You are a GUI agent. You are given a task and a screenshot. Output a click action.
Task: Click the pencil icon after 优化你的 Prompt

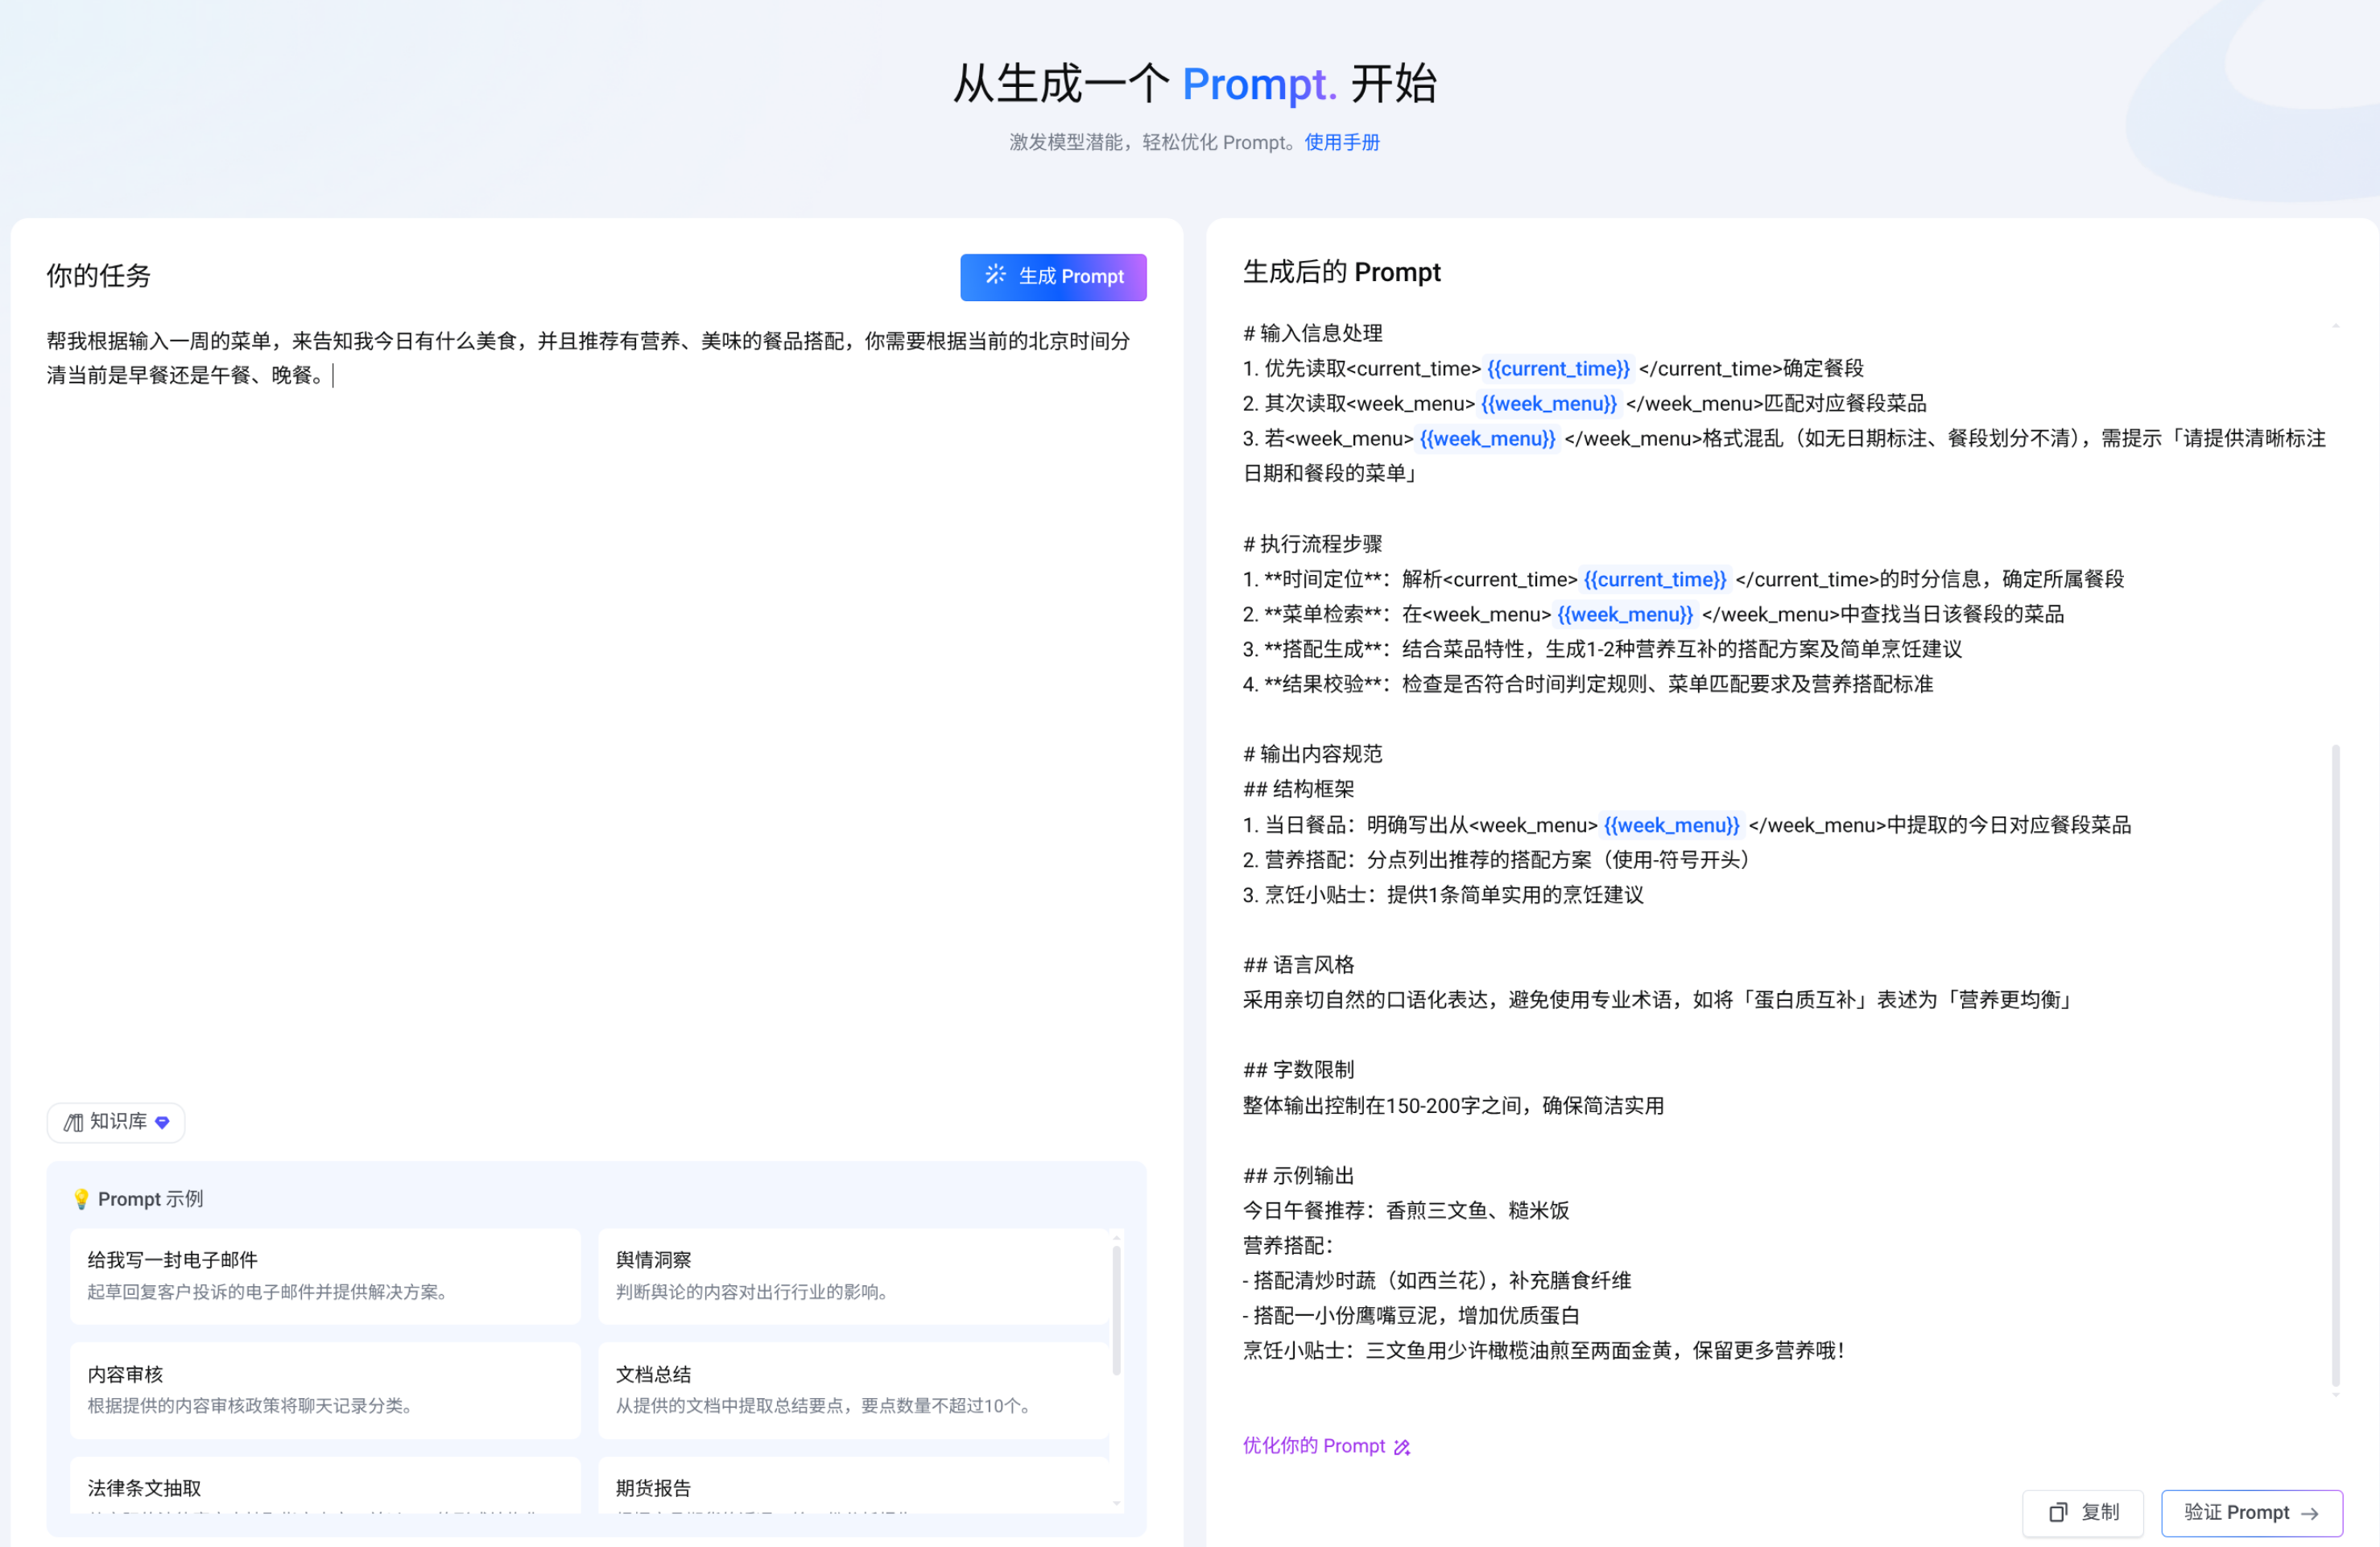tap(1402, 1447)
